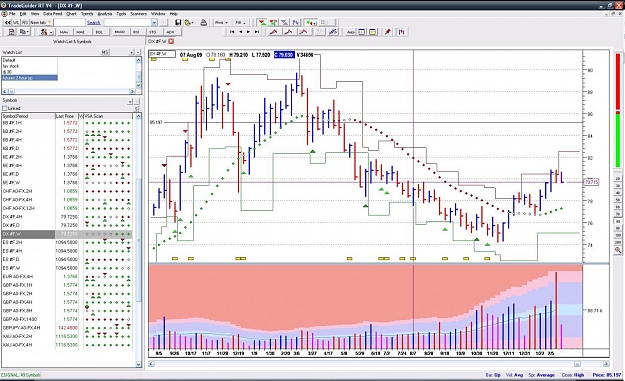Screen dimensions: 625x381
Task: Close the DX #F,W chart tab
Action: pos(171,41)
